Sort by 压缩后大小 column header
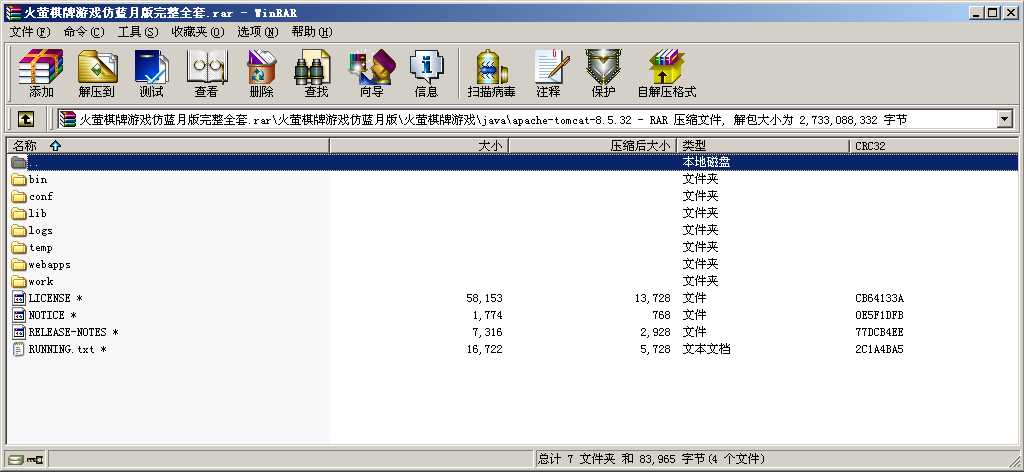The image size is (1024, 472). 592,146
